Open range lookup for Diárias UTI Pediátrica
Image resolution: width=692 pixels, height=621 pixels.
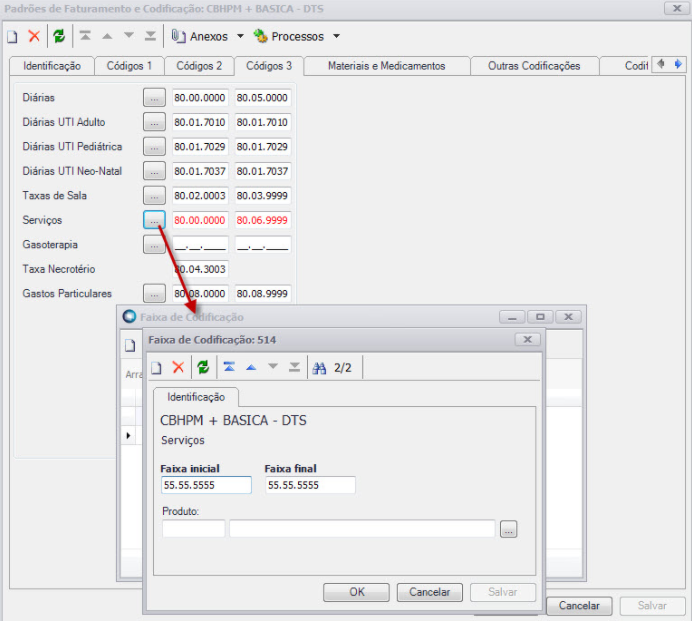[154, 147]
